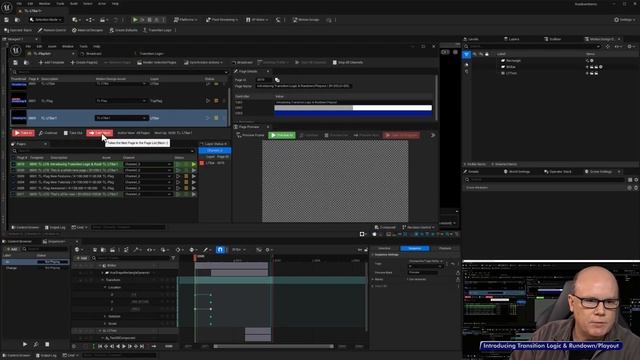Open the Channel dropdown on the first page row
The image size is (640, 360).
pos(147,164)
